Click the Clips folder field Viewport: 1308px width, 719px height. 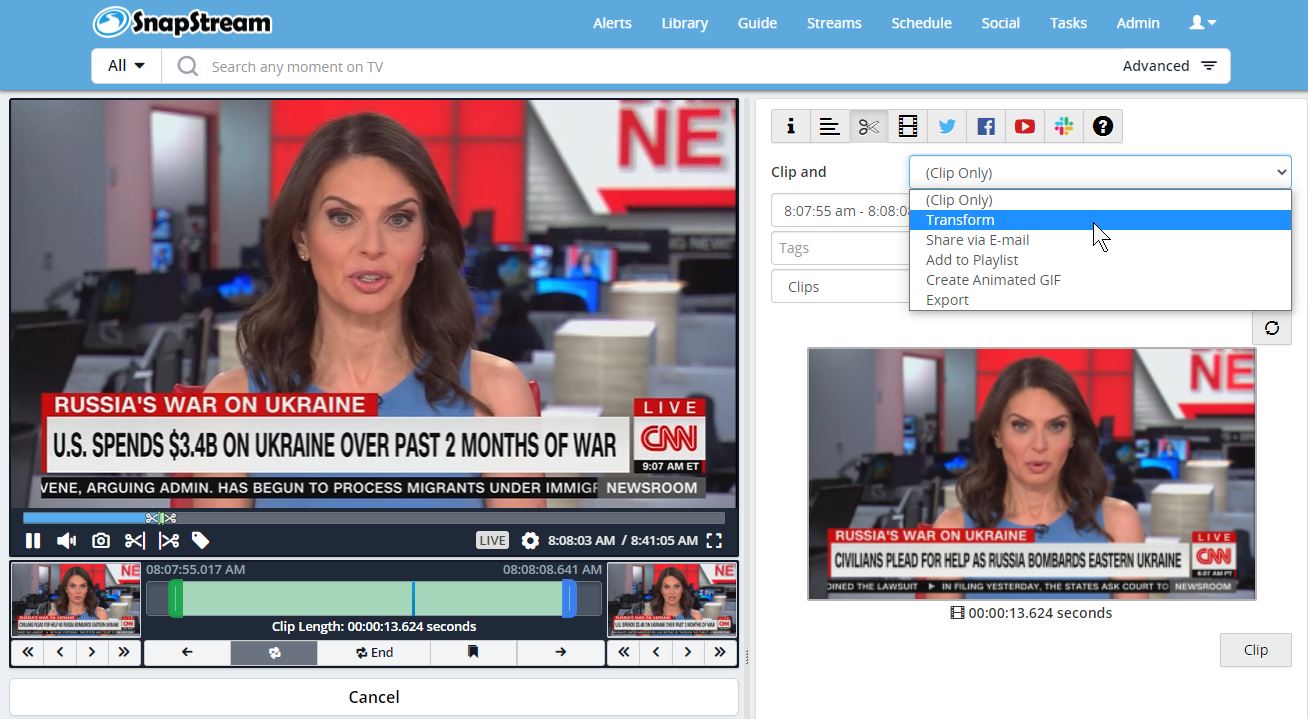[840, 286]
